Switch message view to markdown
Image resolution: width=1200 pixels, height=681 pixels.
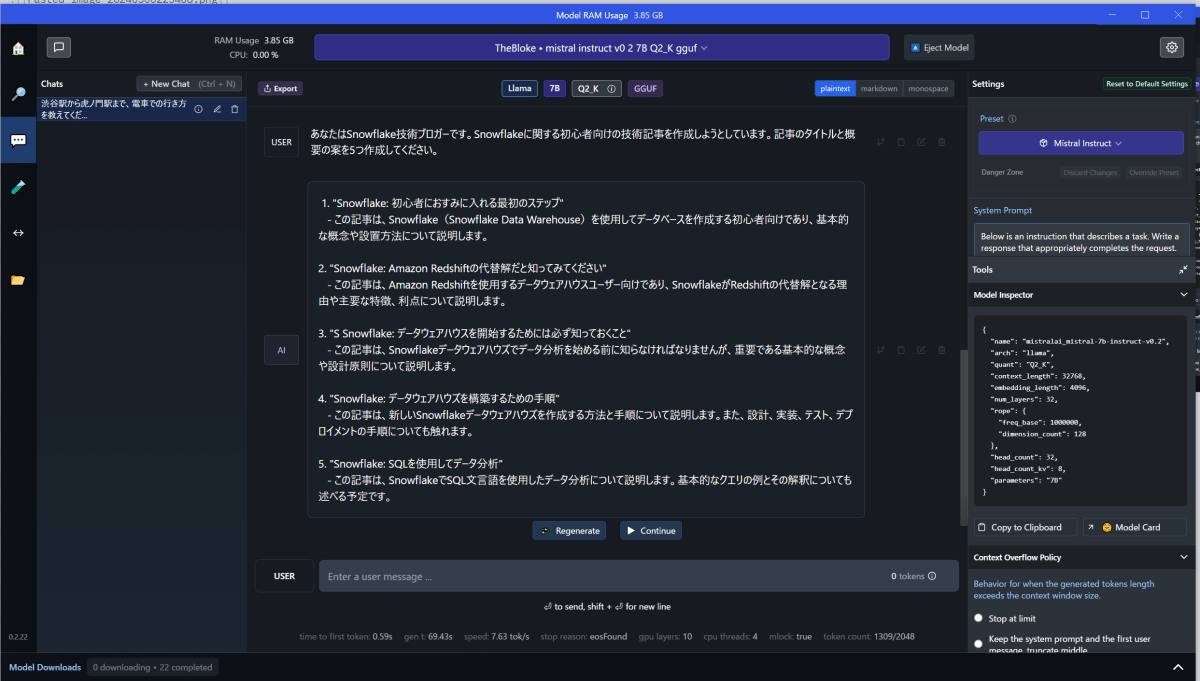click(879, 88)
